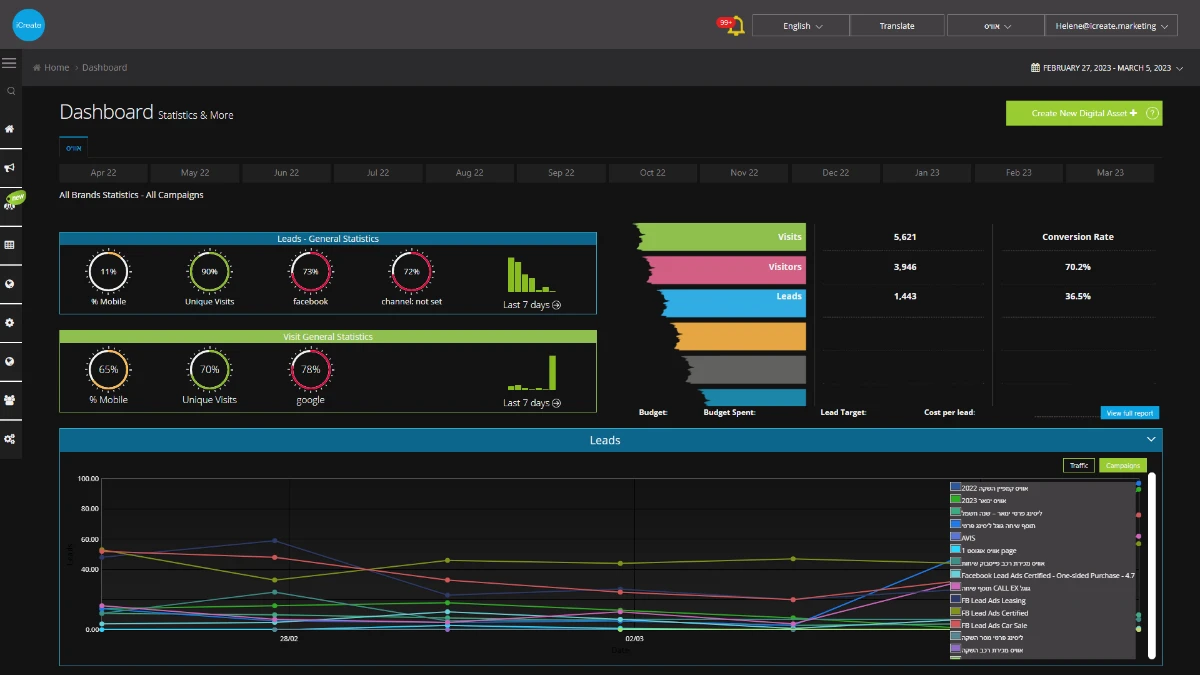Open the users group sidebar icon
This screenshot has width=1200, height=675.
pos(10,400)
